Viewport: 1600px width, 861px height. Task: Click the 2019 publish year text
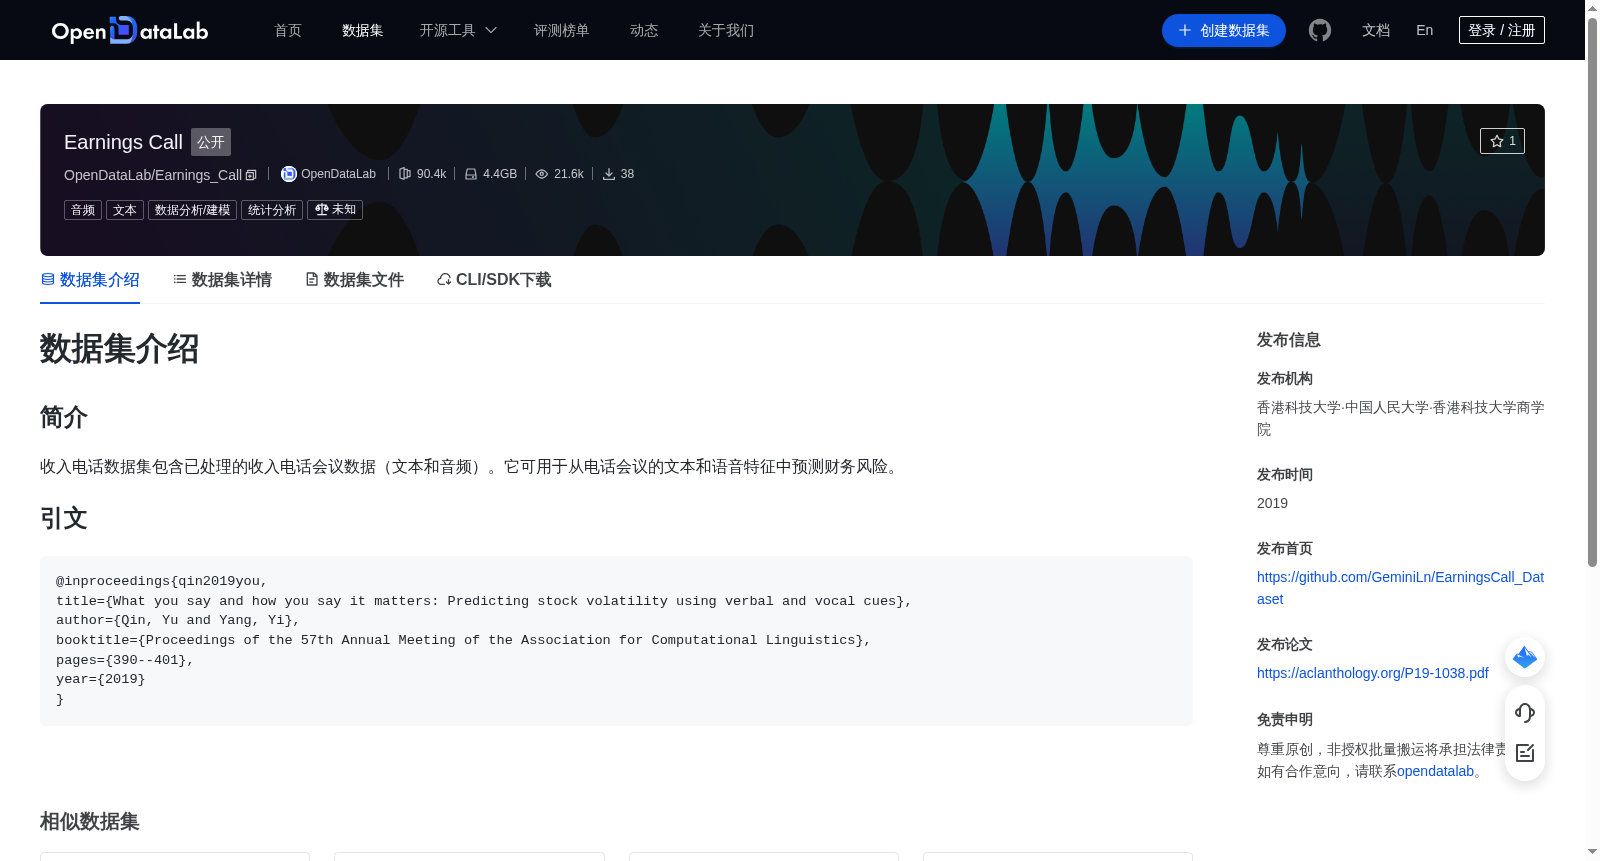pyautogui.click(x=1272, y=503)
